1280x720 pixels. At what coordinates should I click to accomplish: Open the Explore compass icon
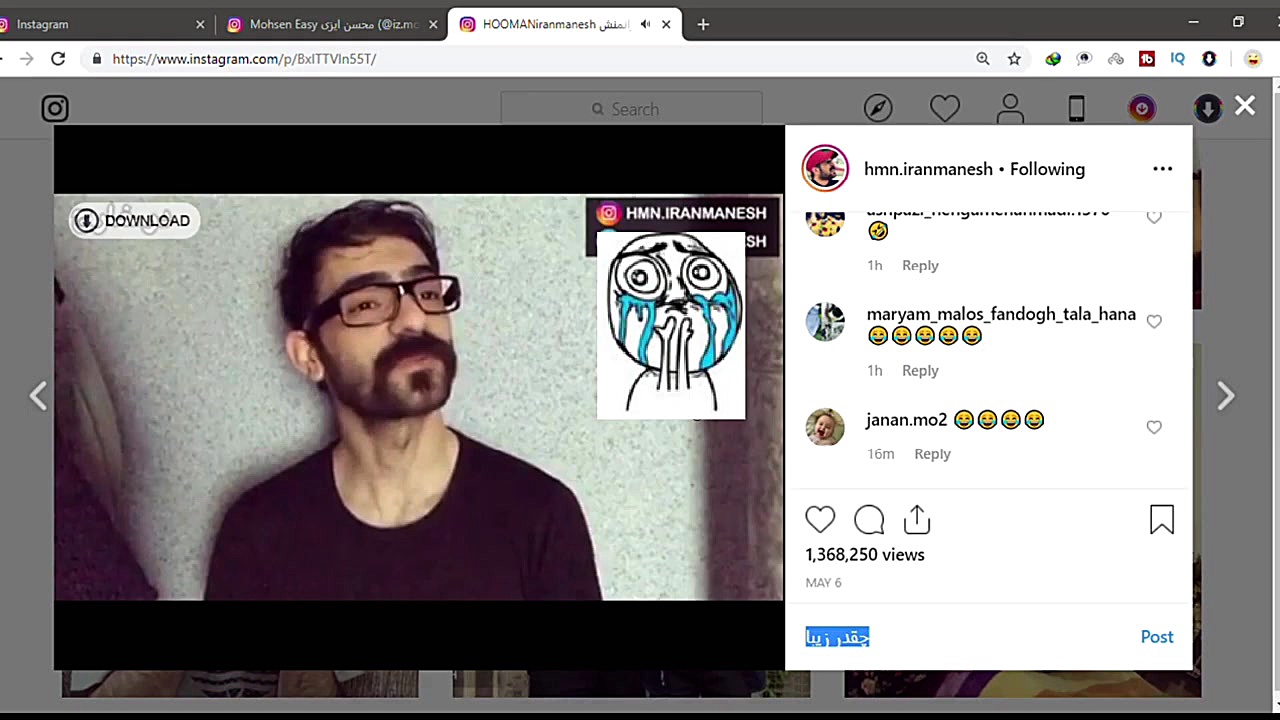point(878,108)
